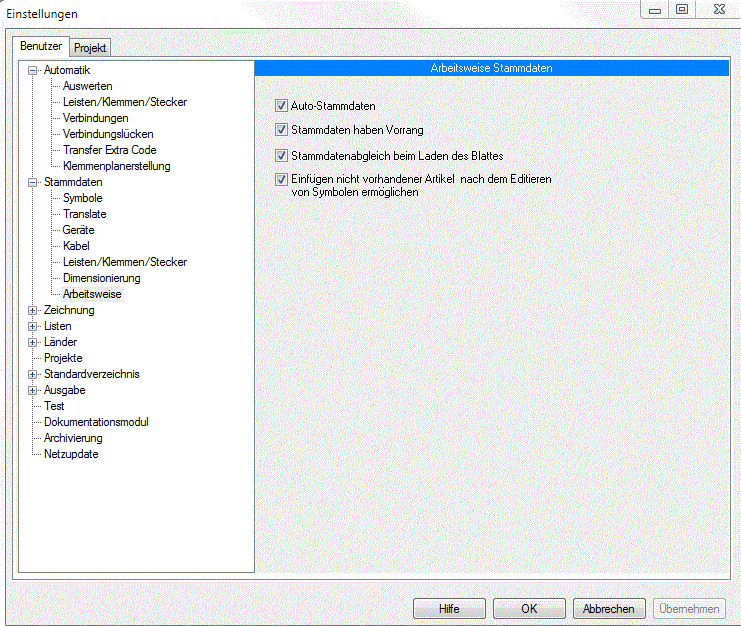Screen dimensions: 741x626
Task: Select Auswerten under Automatik
Action: (x=87, y=86)
